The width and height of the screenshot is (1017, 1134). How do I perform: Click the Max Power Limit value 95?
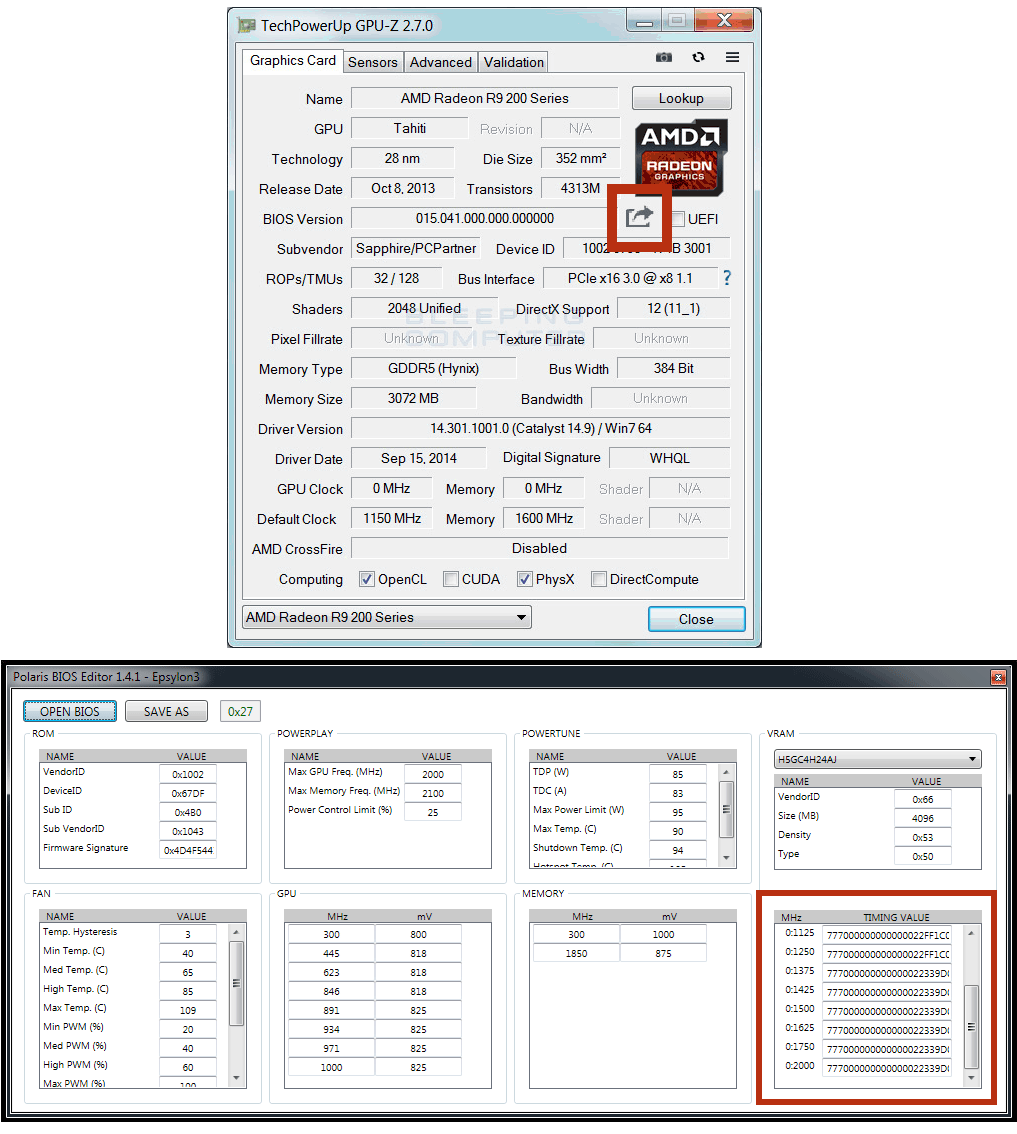678,812
